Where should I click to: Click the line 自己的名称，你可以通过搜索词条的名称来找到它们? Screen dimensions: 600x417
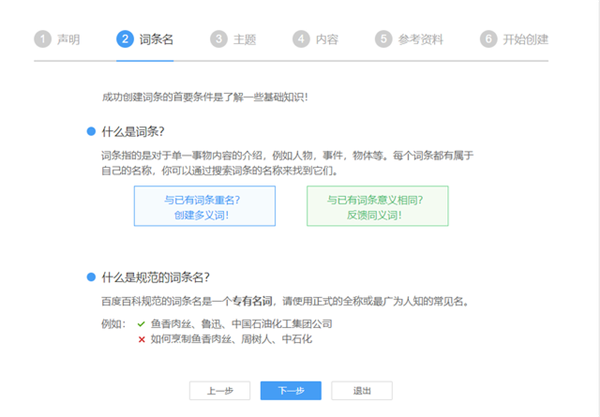220,171
